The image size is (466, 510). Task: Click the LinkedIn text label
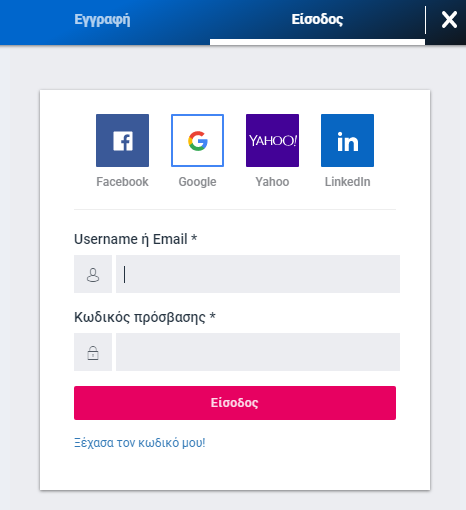point(347,182)
